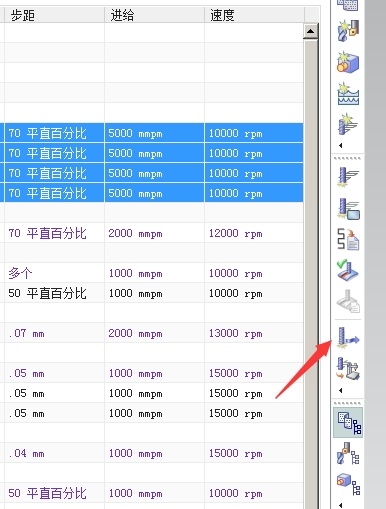Screen dimensions: 386x509
Task: Select 1000 mmpm in the .04 mm row
Action: click(154, 453)
